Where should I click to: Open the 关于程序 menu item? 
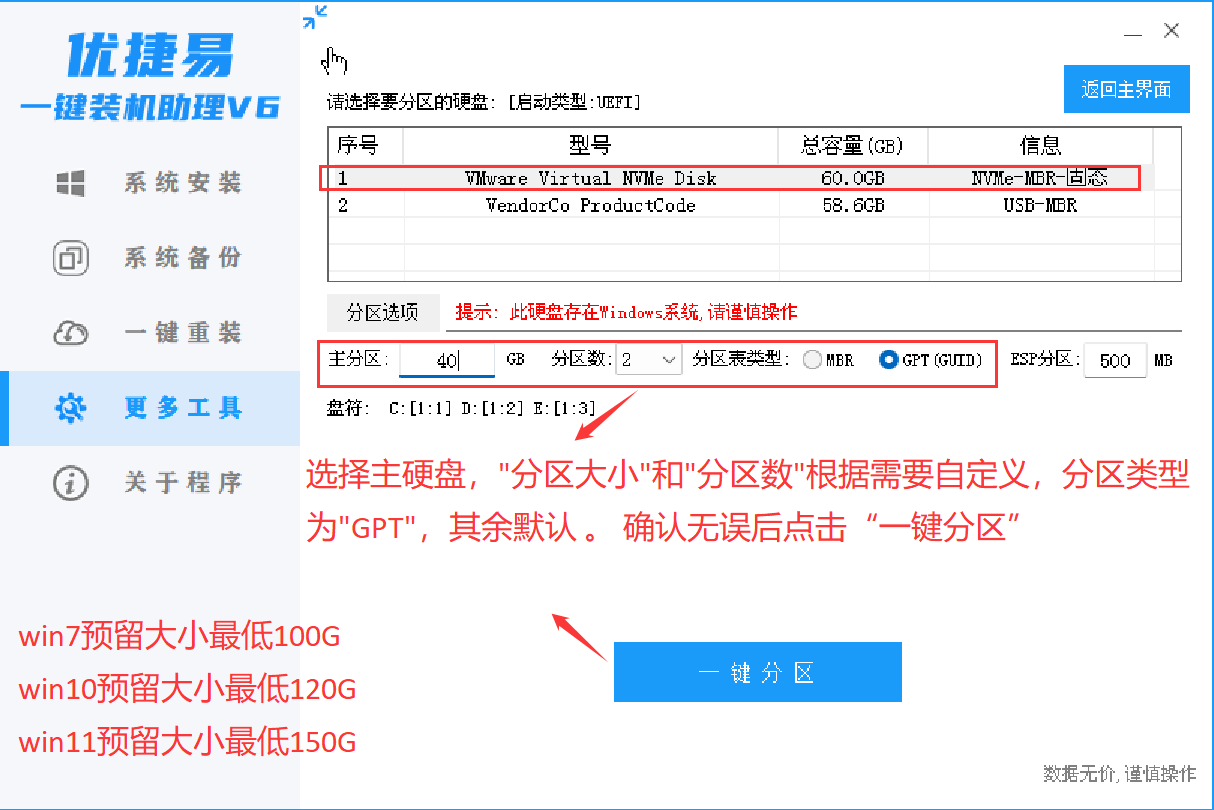click(x=150, y=483)
